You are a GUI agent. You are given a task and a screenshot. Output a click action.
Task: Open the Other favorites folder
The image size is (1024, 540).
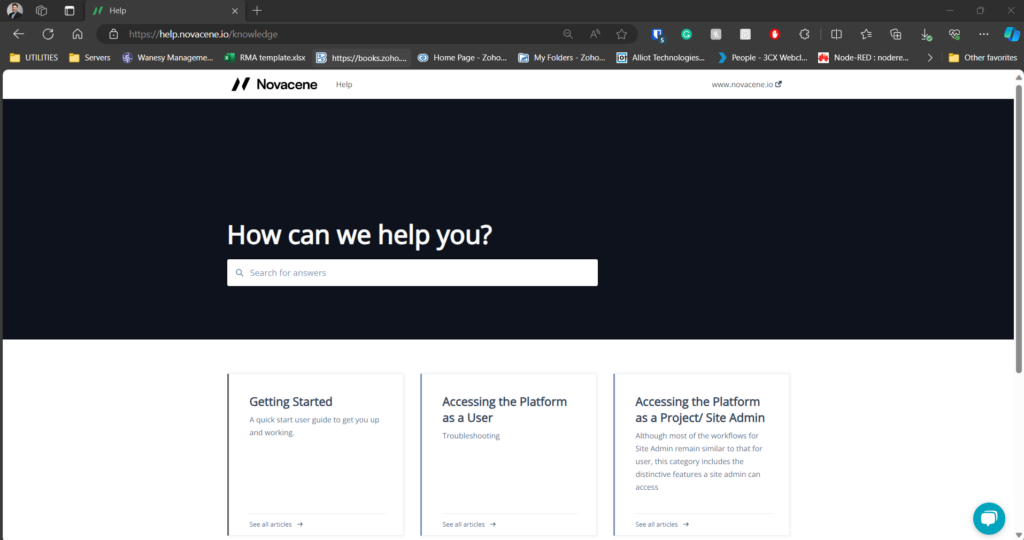coord(982,58)
